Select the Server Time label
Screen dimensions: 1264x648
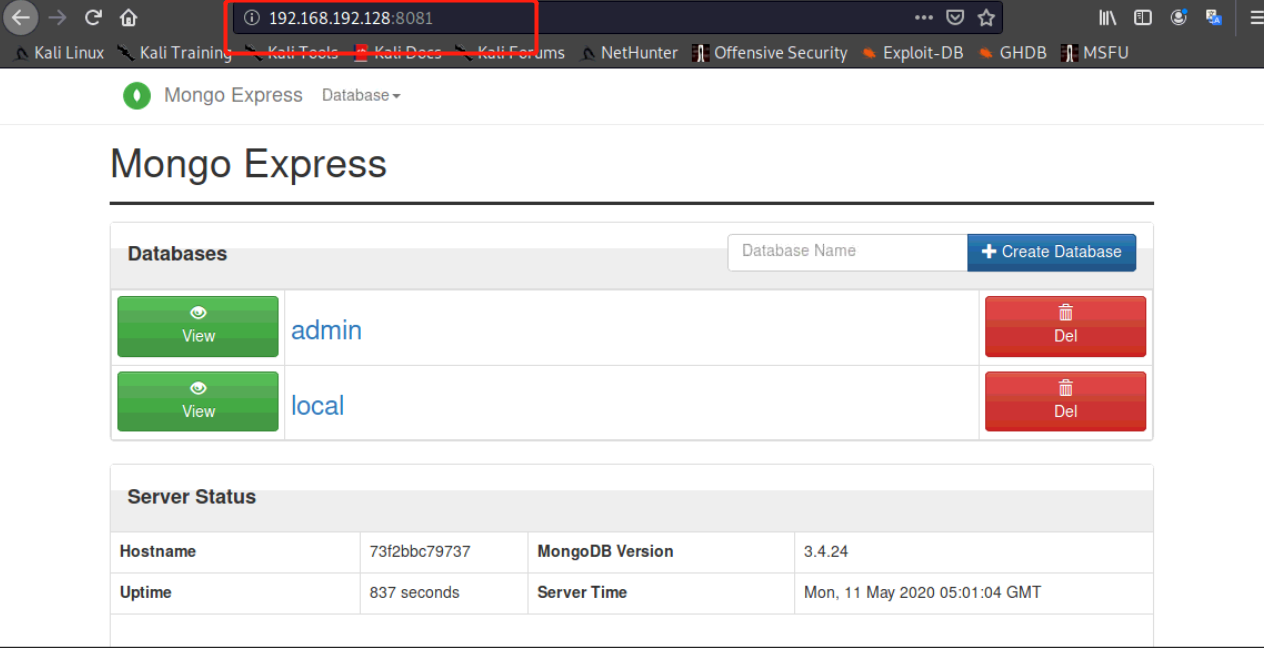pos(582,592)
